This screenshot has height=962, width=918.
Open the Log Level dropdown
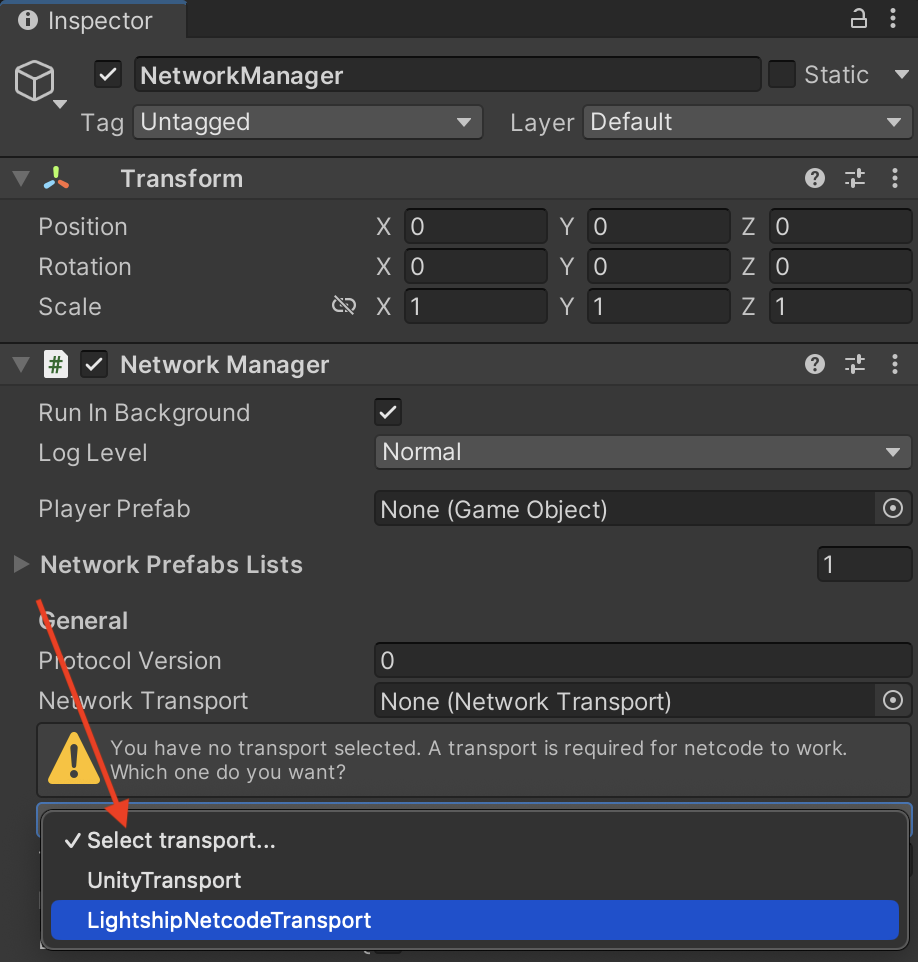643,451
